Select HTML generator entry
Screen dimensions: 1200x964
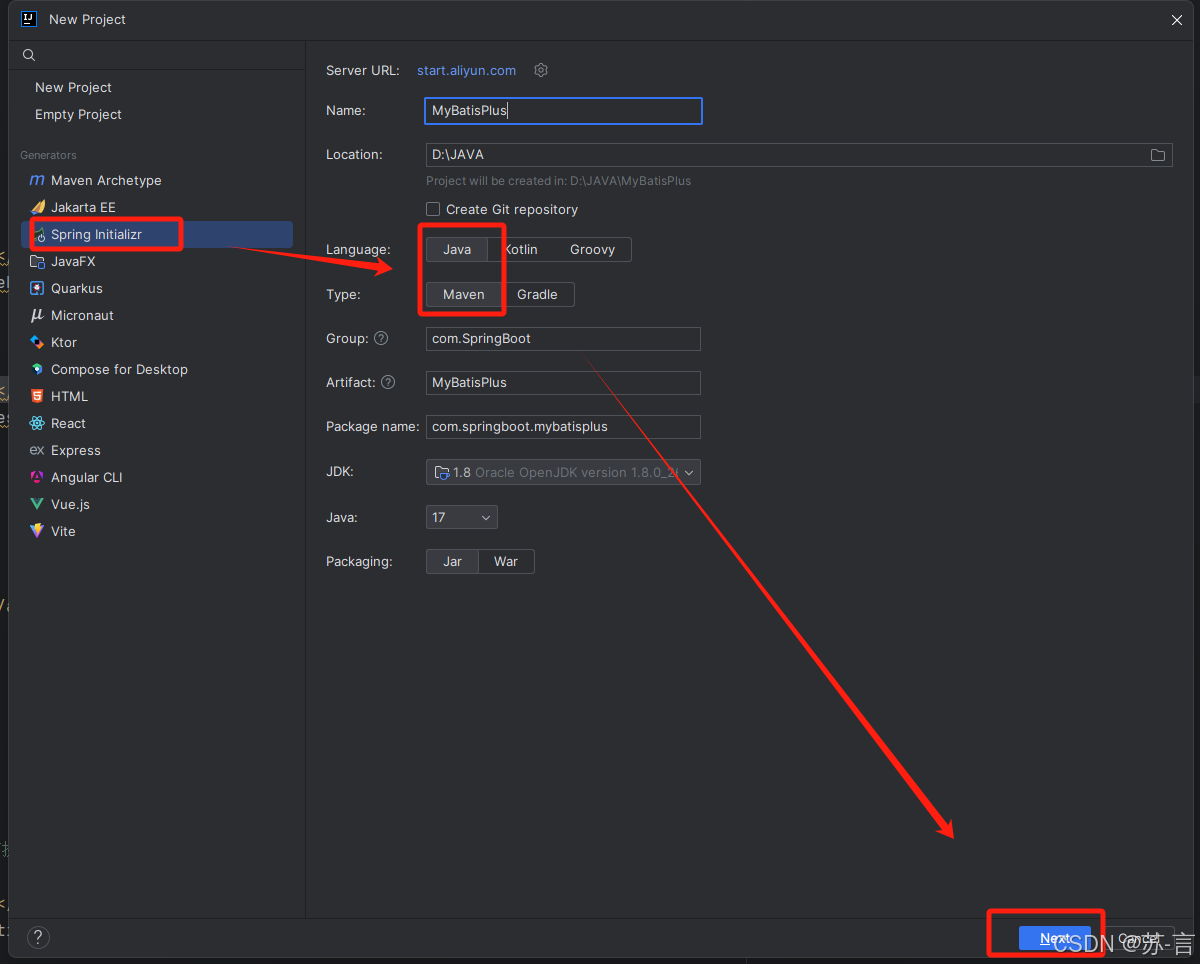[x=69, y=396]
